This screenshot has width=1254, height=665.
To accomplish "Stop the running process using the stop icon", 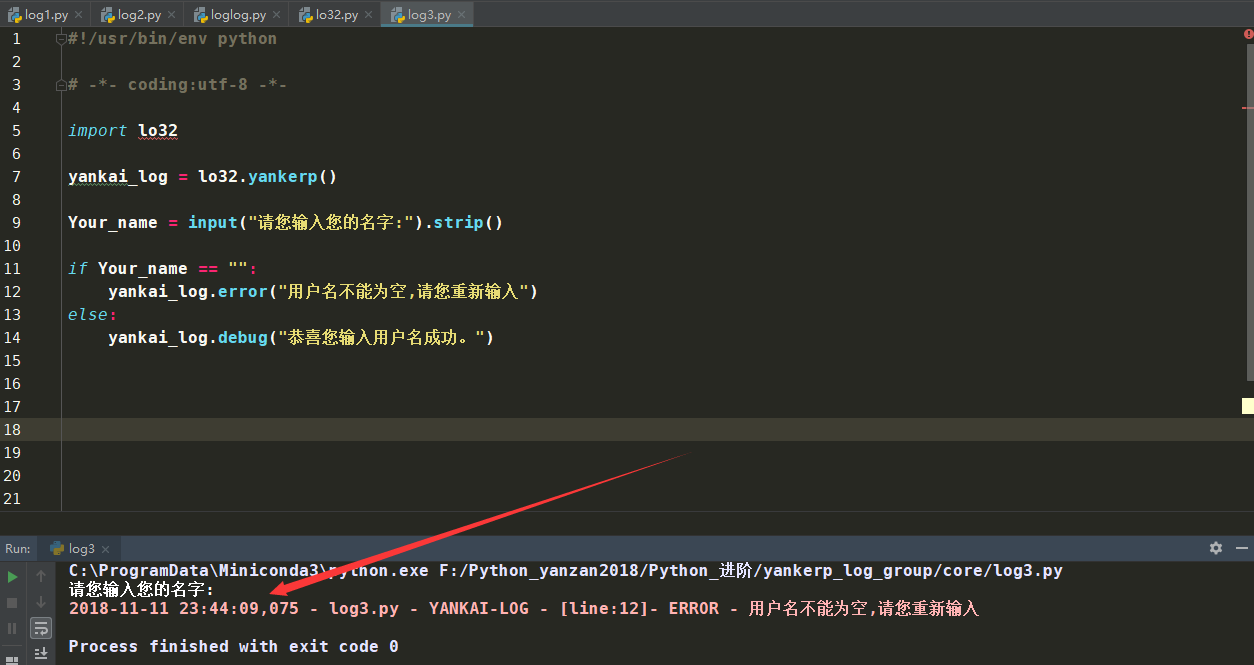I will coord(13,602).
